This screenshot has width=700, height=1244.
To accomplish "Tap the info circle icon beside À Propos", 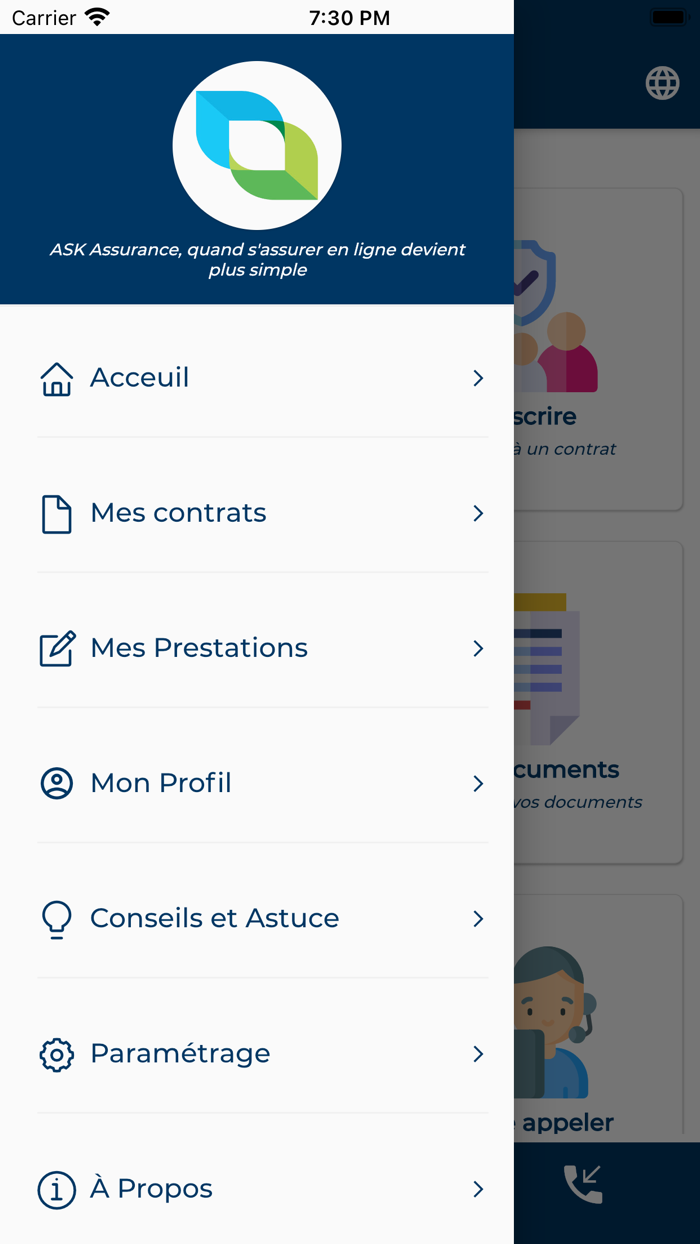I will pyautogui.click(x=57, y=1189).
